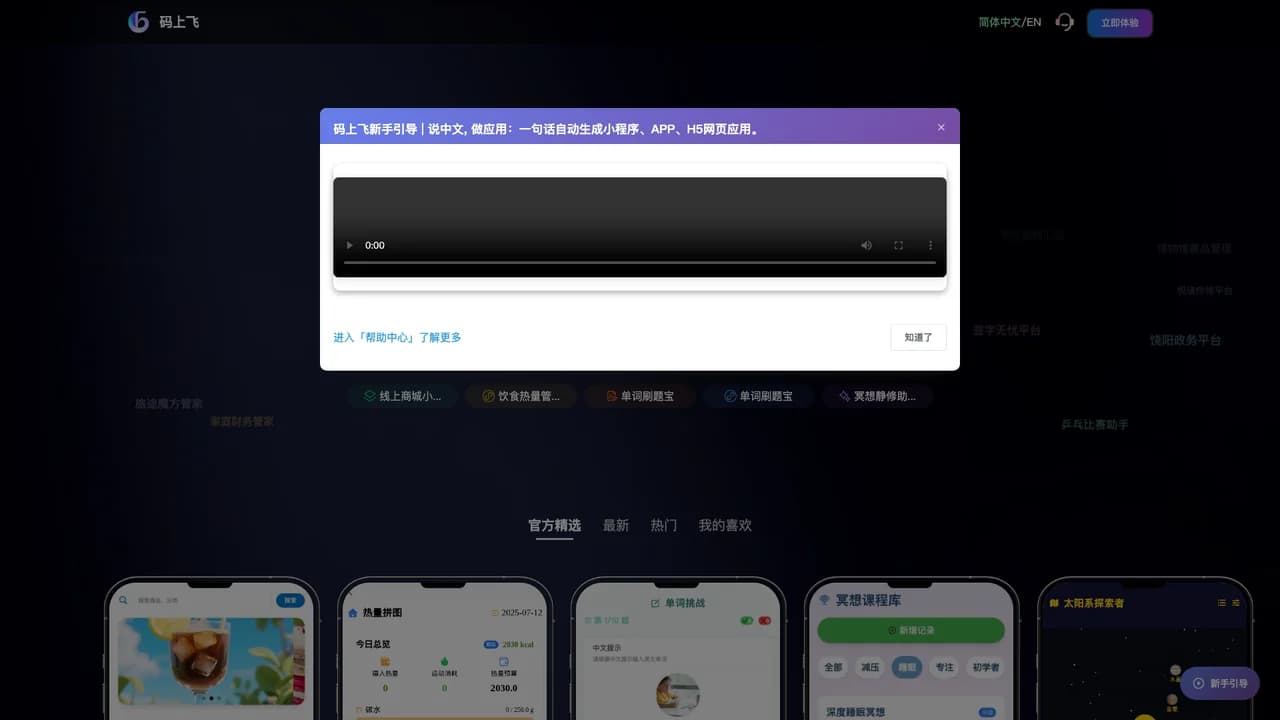
Task: Click the 码上飞 logo icon
Action: tap(138, 22)
